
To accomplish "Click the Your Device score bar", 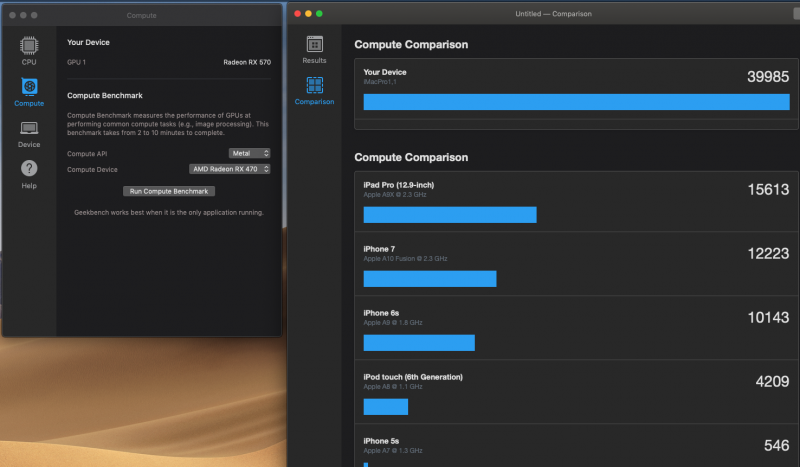I will pyautogui.click(x=577, y=102).
